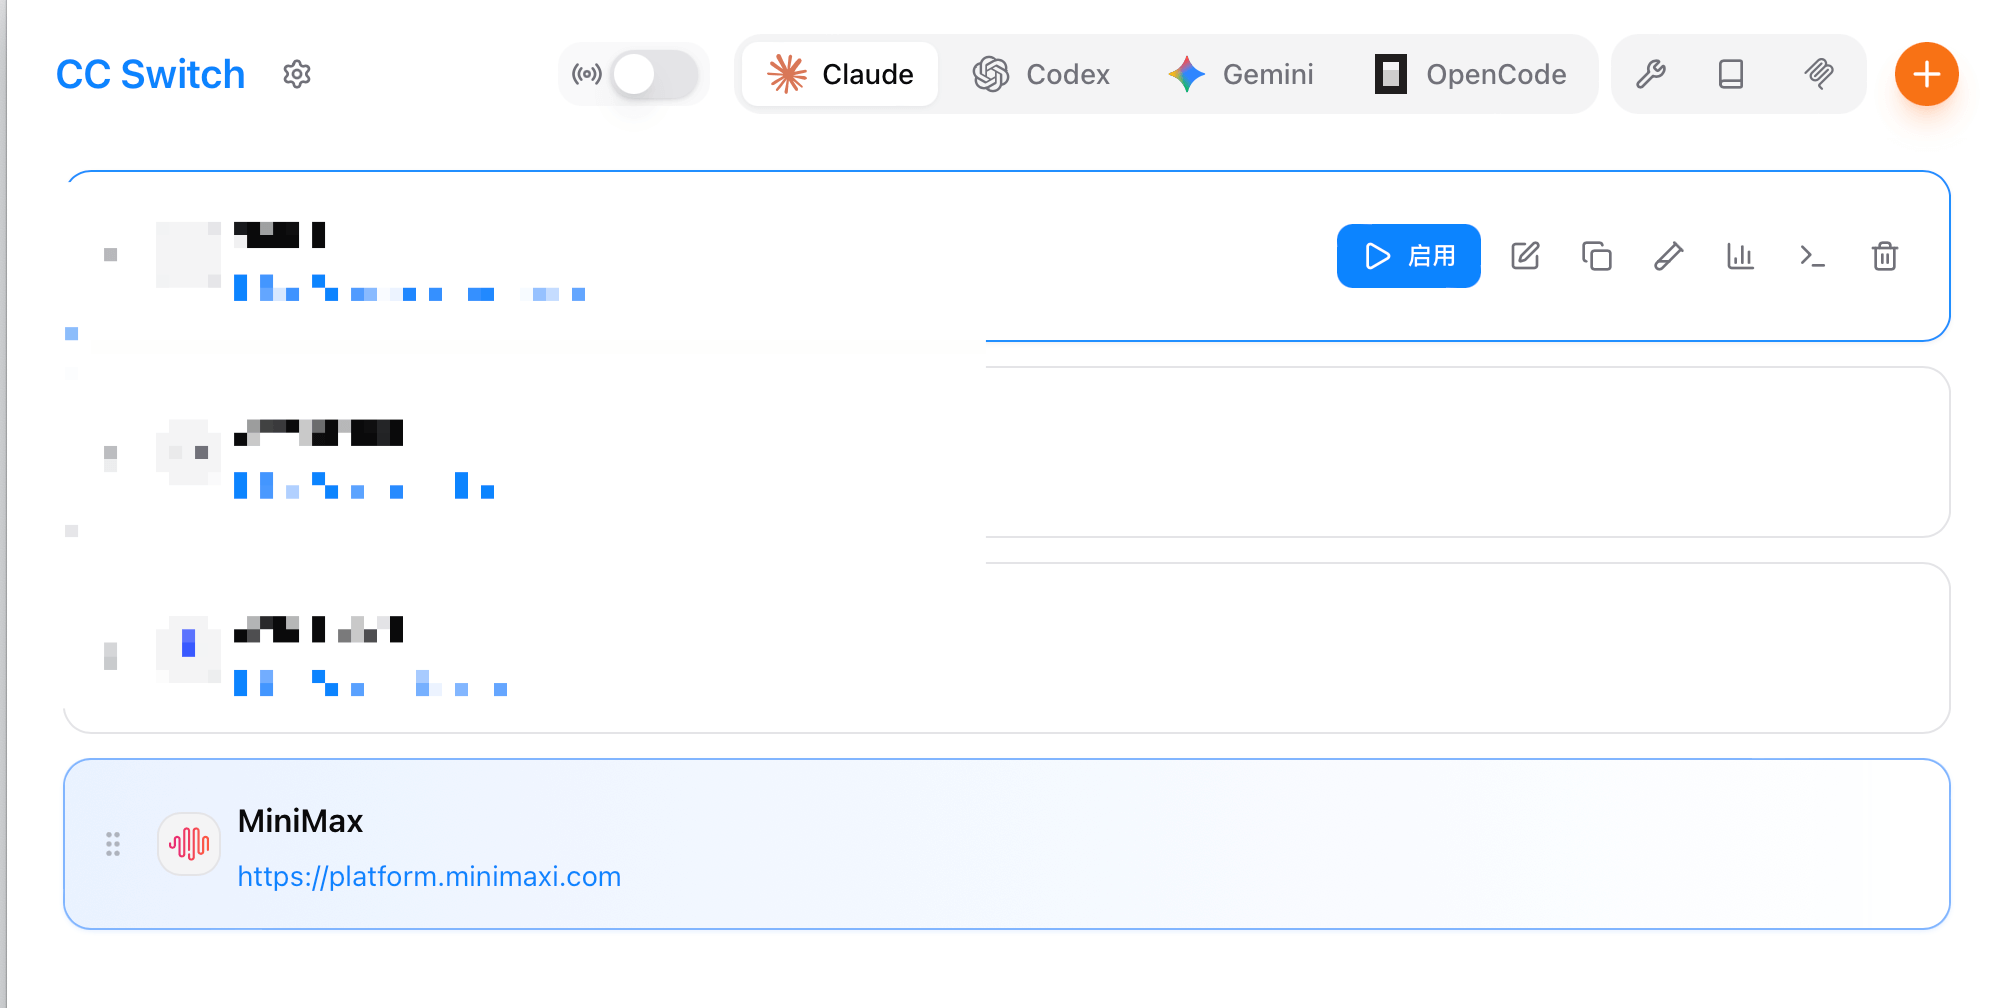The height and width of the screenshot is (1008, 1990).
Task: Duplicate the first provider with copy icon
Action: pos(1597,256)
